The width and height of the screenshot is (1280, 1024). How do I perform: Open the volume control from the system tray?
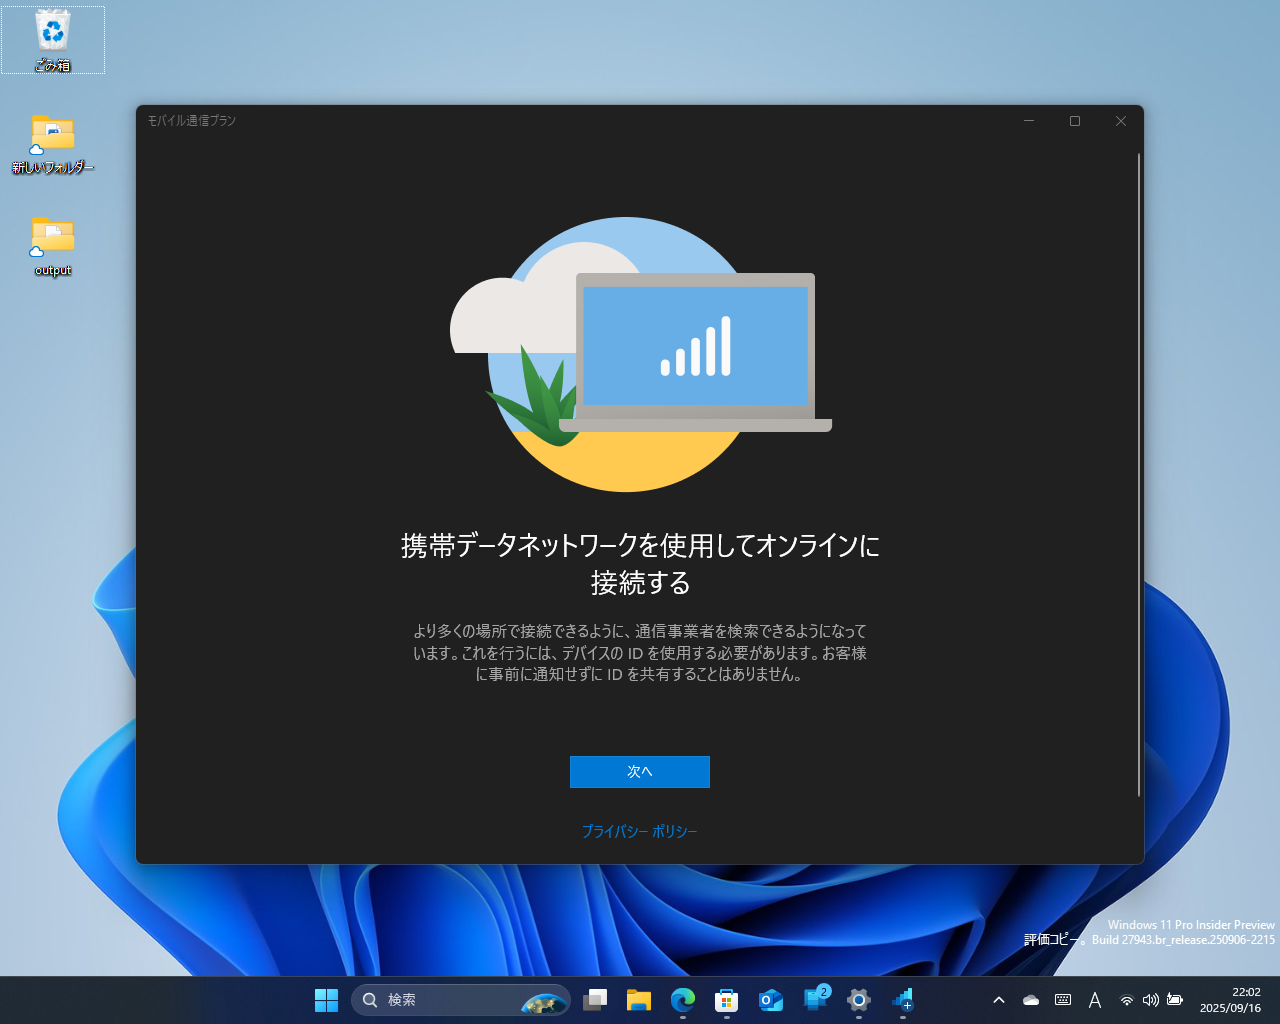(1150, 1000)
